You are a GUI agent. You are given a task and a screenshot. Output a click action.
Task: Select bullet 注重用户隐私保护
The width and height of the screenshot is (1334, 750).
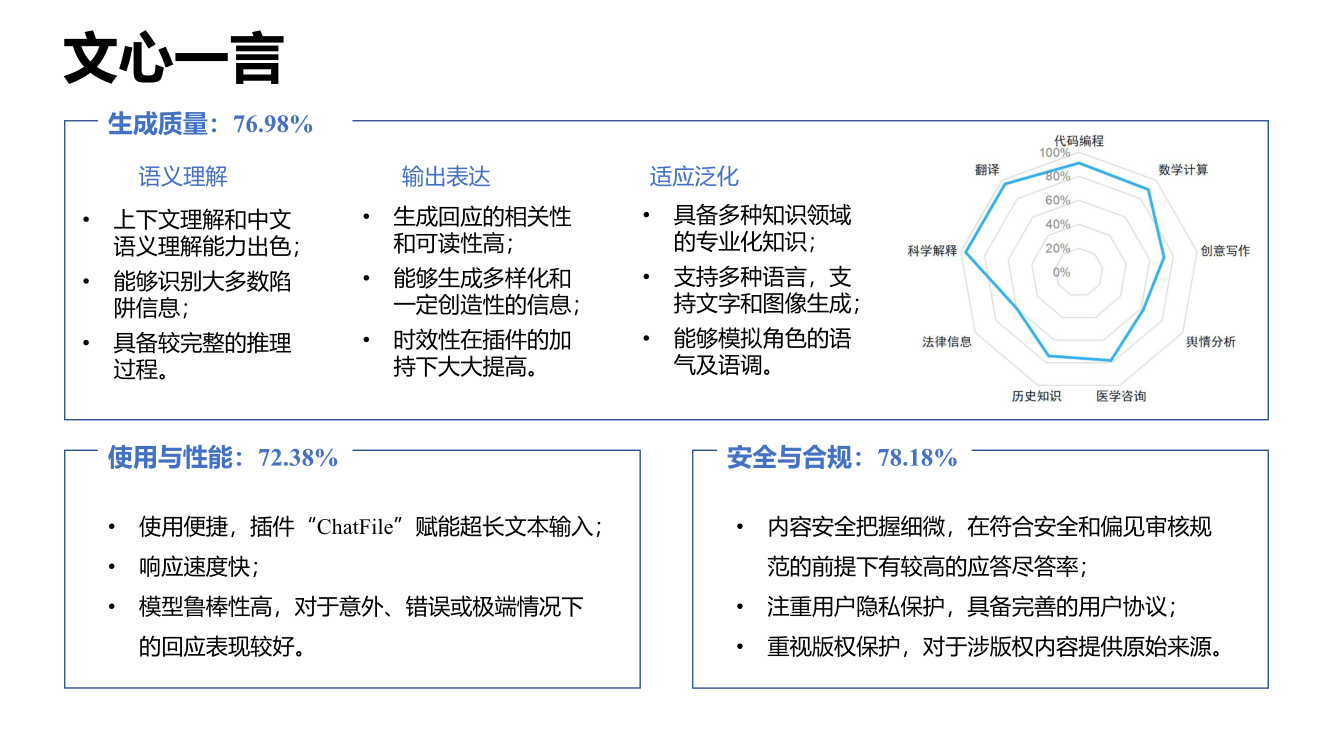pos(971,607)
